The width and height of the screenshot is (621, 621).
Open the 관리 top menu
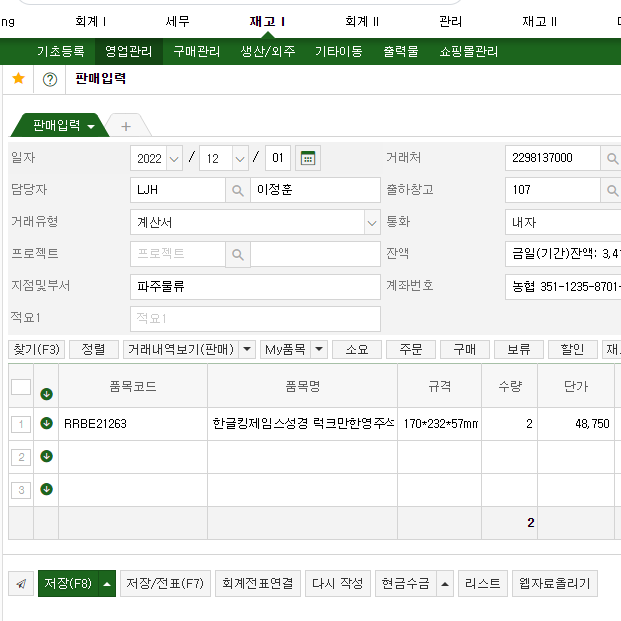coord(450,21)
